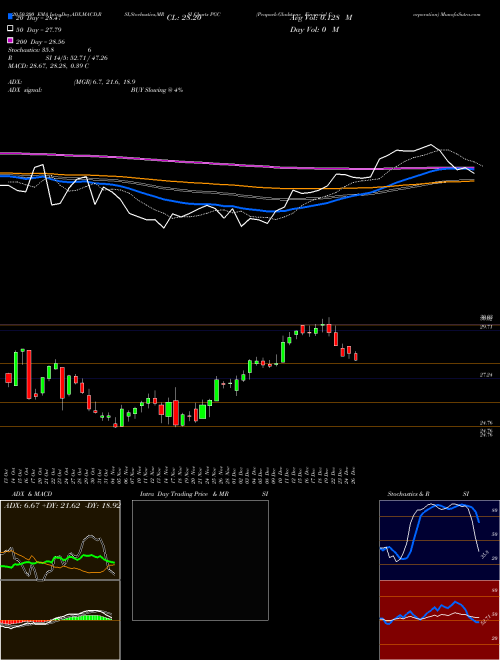Viewport: 500px width, 660px height.
Task: Click the 'Stochastics & R' panel title
Action: [409, 494]
